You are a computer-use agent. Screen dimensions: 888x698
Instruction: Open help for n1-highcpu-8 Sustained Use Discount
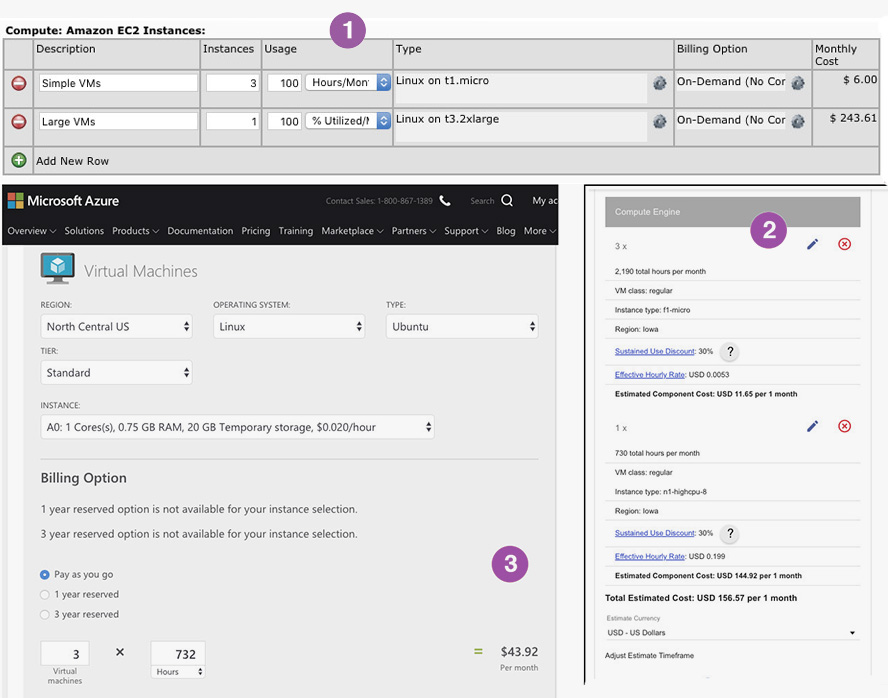[730, 533]
